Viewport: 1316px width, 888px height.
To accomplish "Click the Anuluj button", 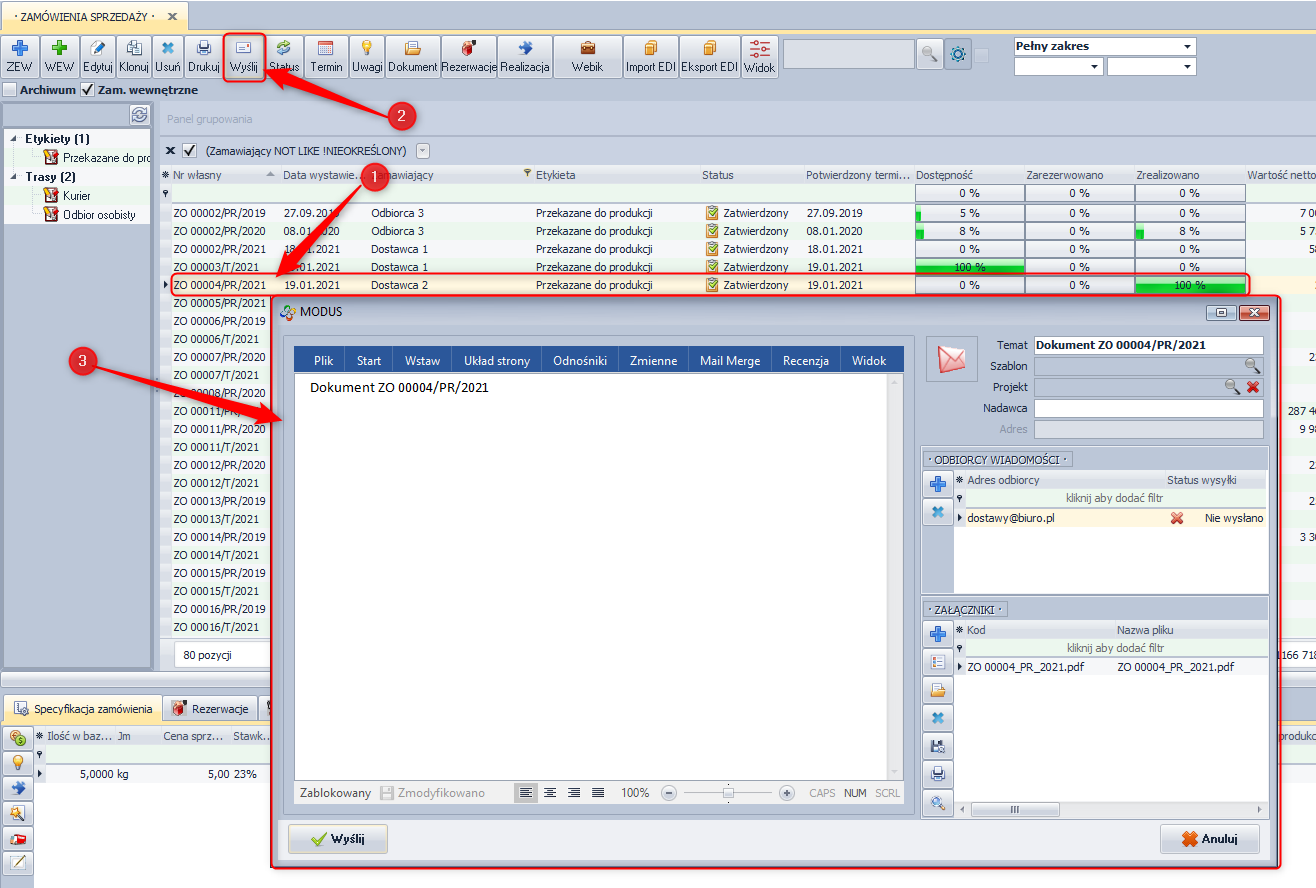I will click(x=1210, y=839).
